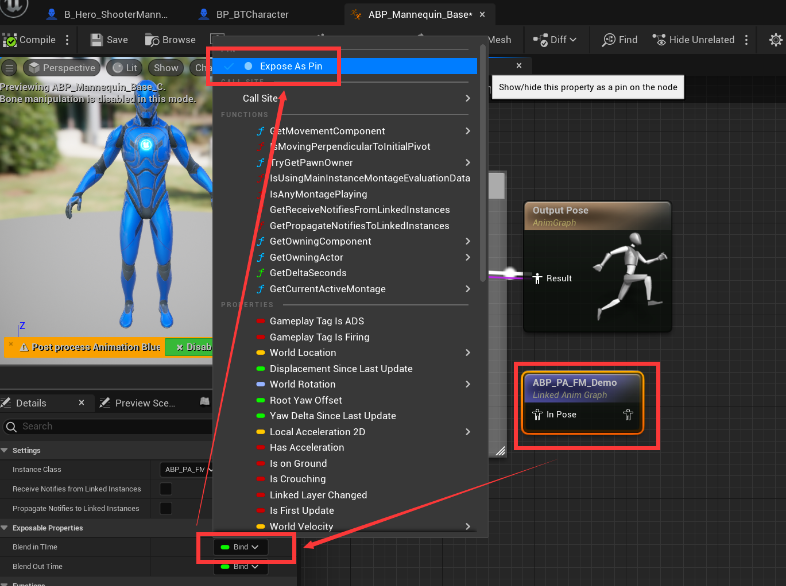Viewport: 786px width, 586px height.
Task: Choose GetReceiveNotifiesFromLinkedInstances
Action: 359,210
